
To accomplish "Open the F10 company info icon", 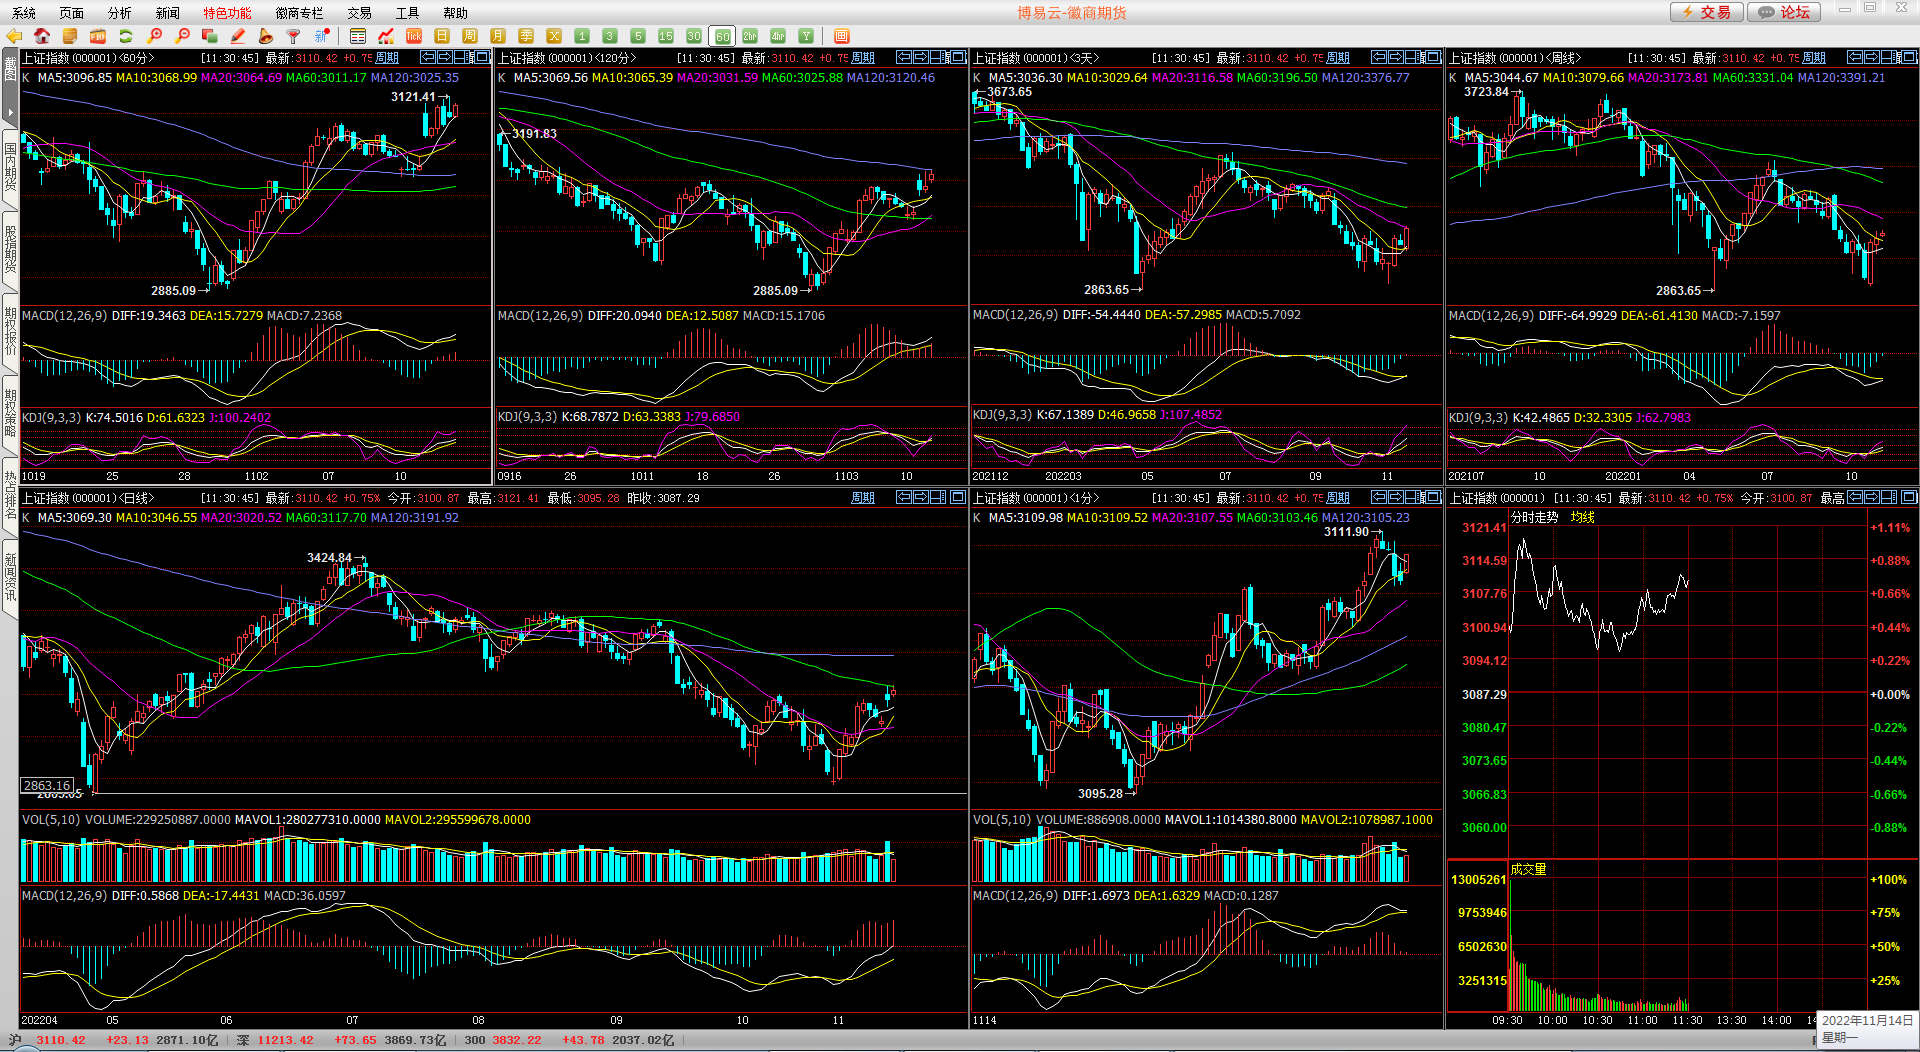I will point(98,36).
